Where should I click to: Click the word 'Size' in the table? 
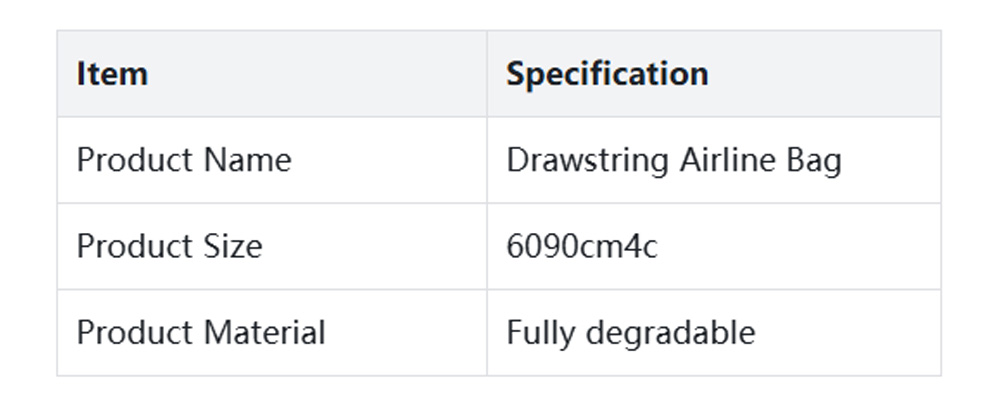[232, 246]
